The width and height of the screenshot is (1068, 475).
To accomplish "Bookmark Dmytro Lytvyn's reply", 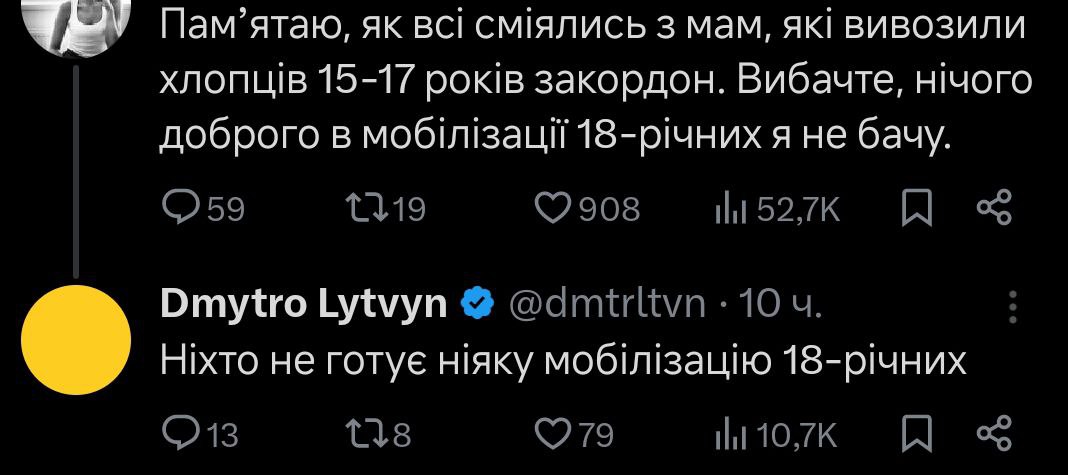I will tap(915, 434).
